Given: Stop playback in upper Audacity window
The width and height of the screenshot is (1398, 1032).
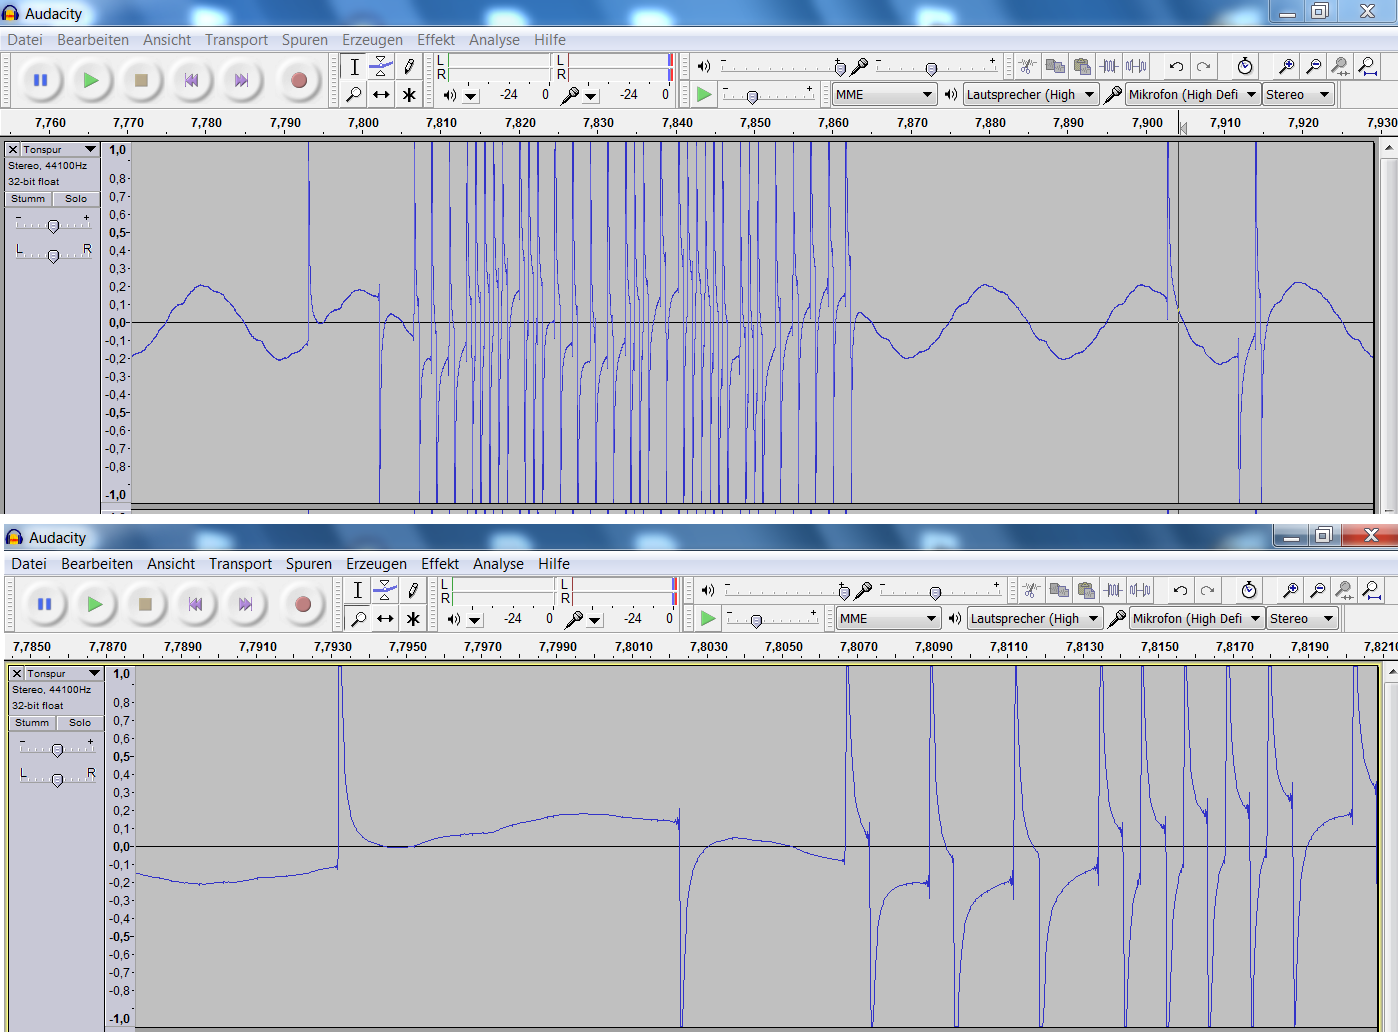Looking at the screenshot, I should pyautogui.click(x=141, y=80).
